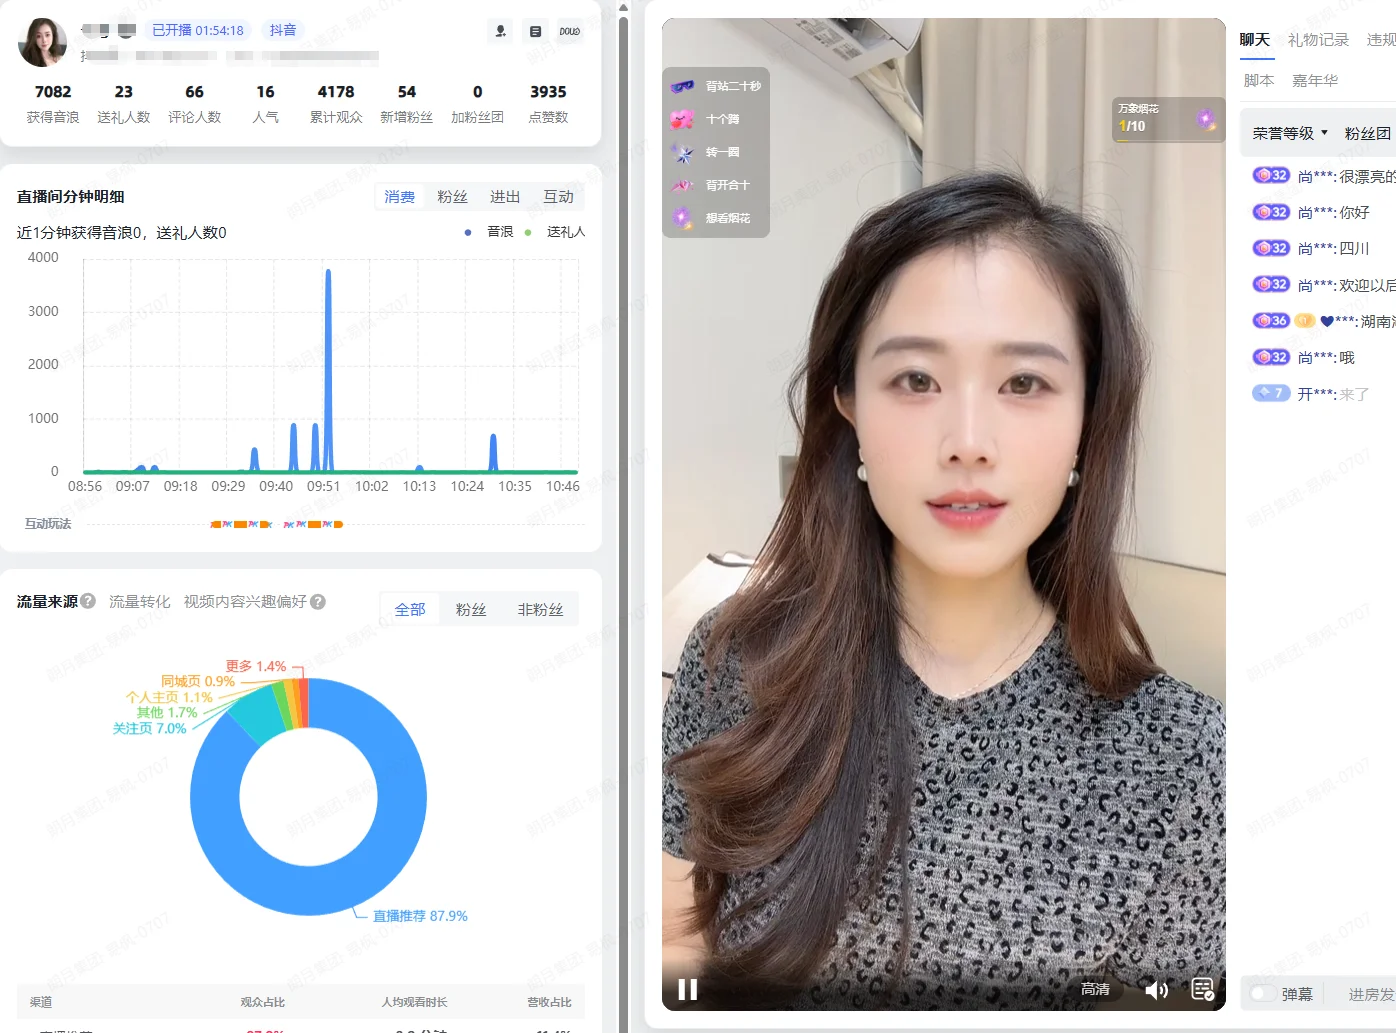Click the add-follower person icon in the header
This screenshot has width=1396, height=1033.
point(499,31)
